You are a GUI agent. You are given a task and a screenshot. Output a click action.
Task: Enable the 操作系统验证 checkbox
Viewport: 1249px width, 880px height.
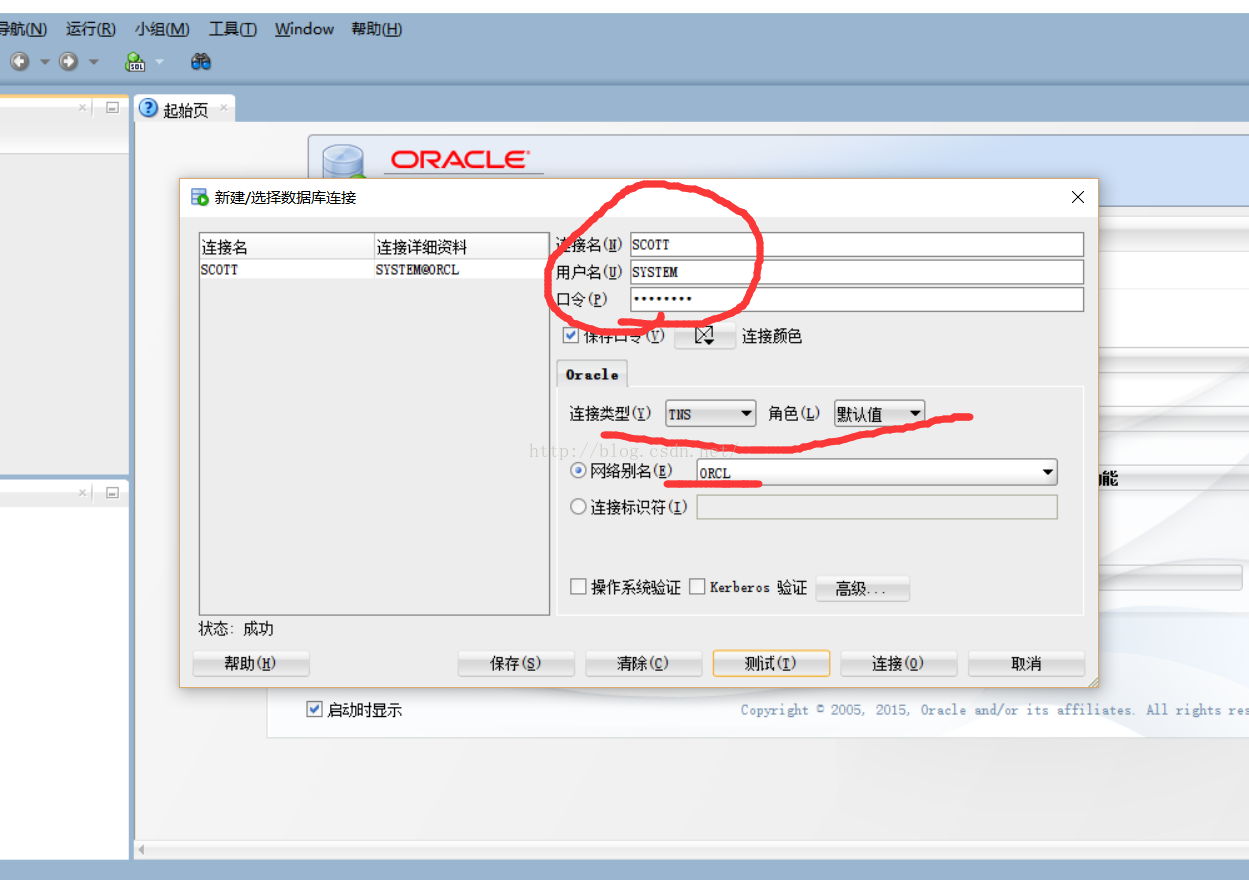(578, 587)
